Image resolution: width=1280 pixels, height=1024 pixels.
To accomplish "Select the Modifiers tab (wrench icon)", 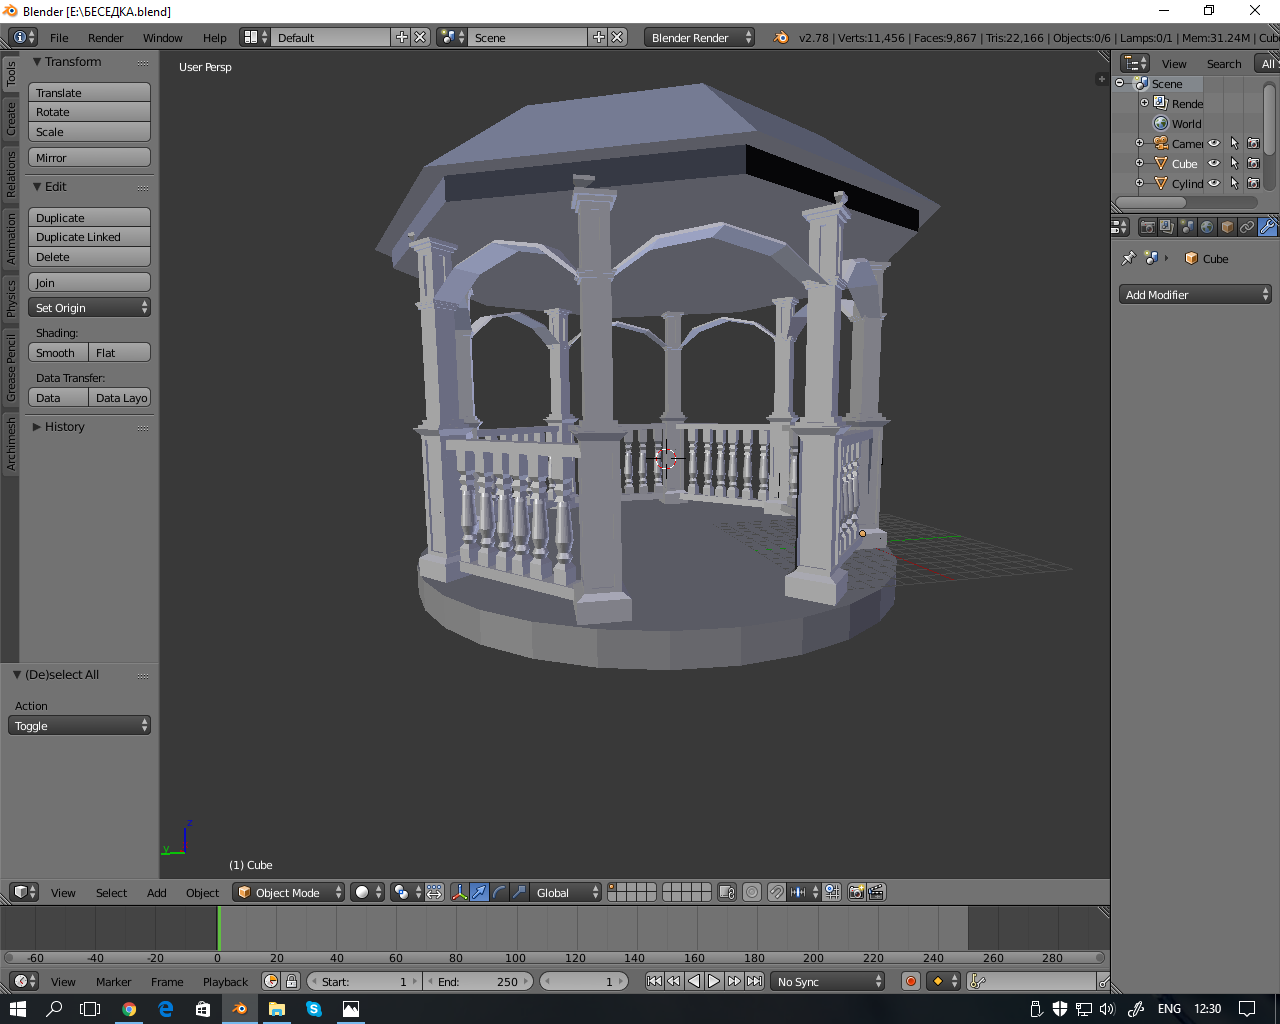I will [1266, 227].
